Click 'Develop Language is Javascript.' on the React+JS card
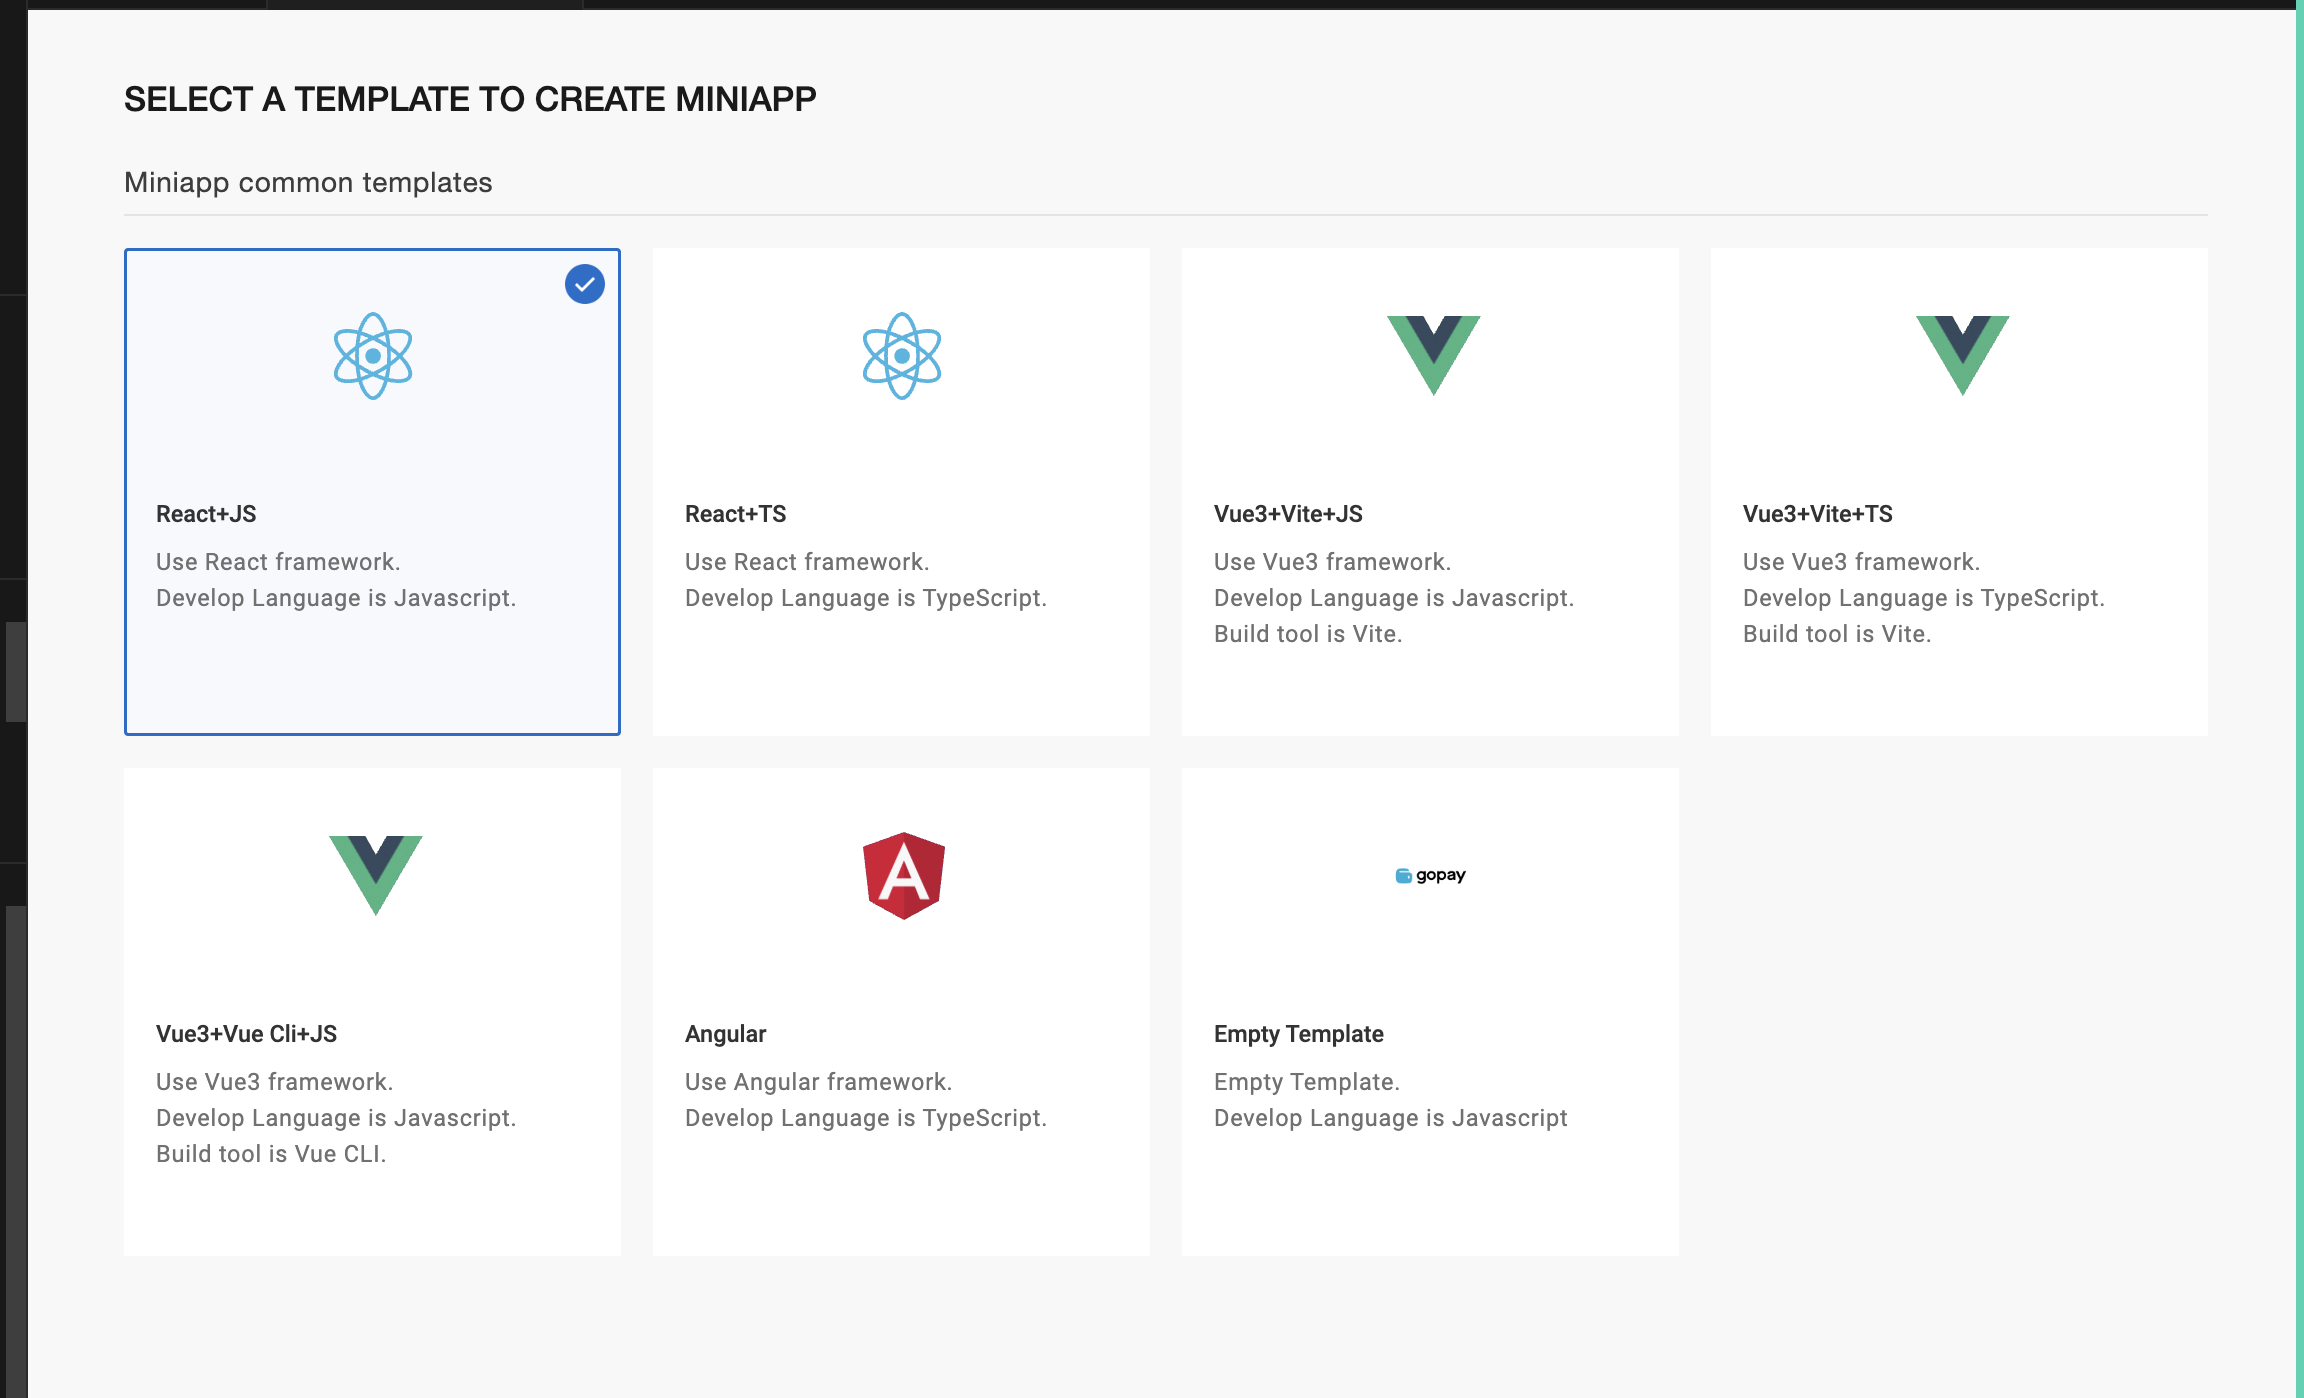Screen dimensions: 2304x1398 click(x=336, y=598)
